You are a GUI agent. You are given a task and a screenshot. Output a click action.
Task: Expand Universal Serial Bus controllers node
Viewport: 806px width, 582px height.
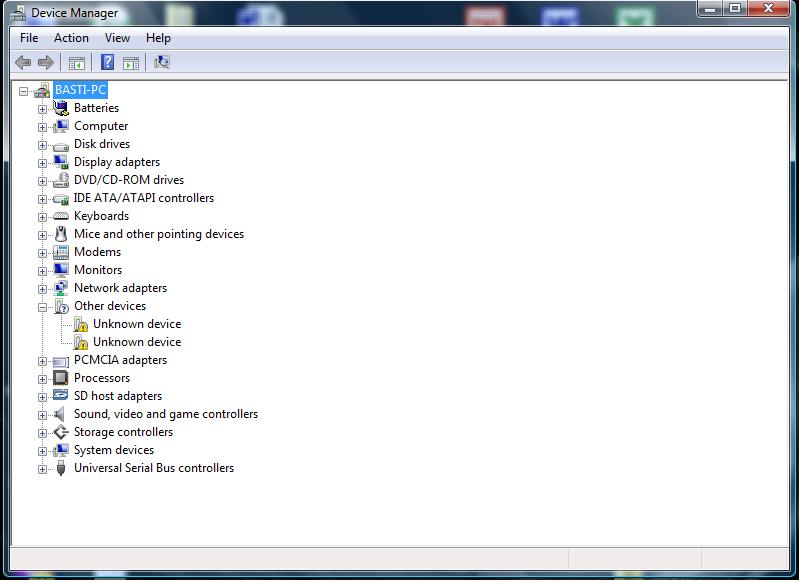pyautogui.click(x=42, y=469)
